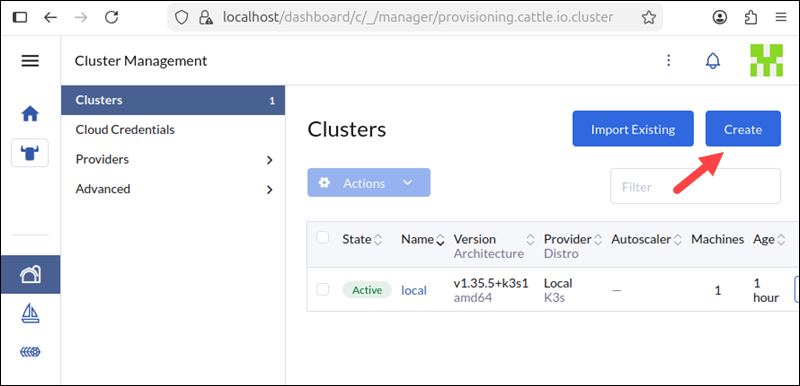Sort clusters by State column
Image resolution: width=800 pixels, height=386 pixels.
(362, 239)
